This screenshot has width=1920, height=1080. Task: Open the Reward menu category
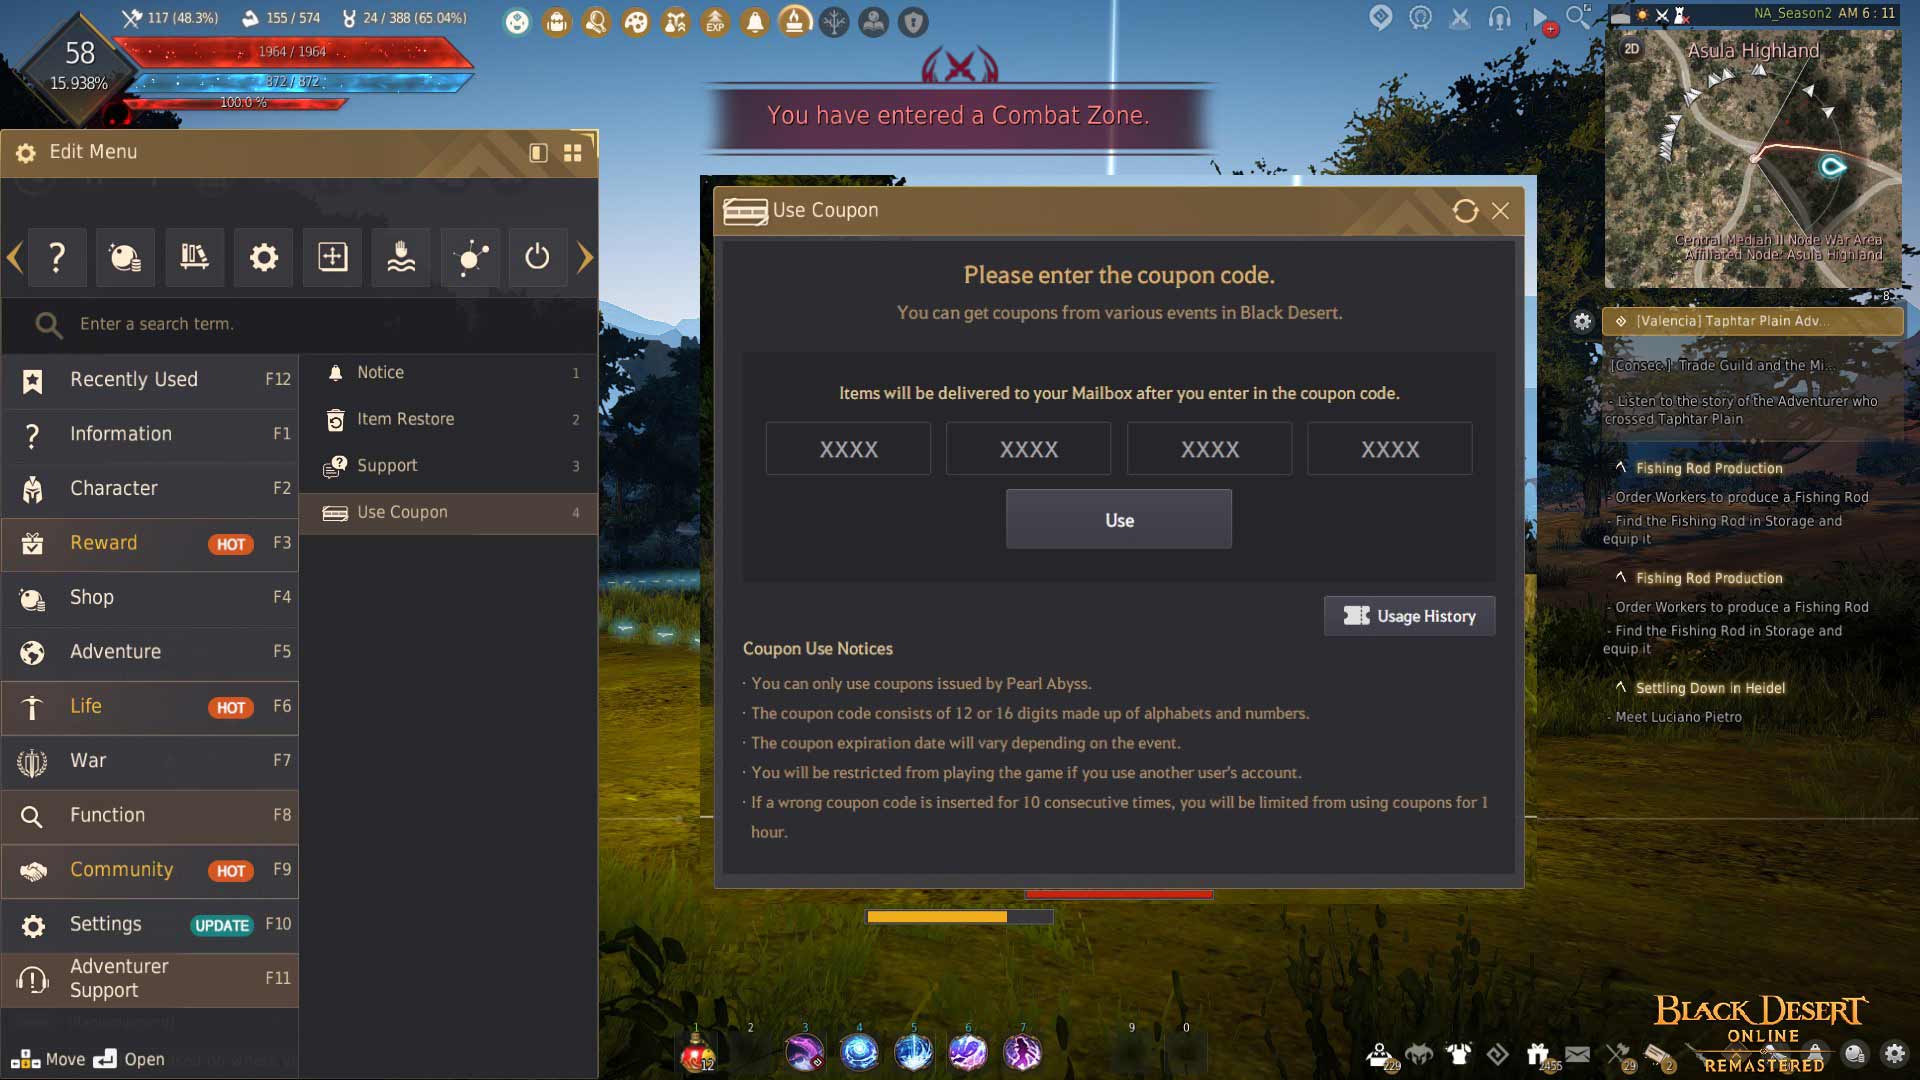pos(150,543)
